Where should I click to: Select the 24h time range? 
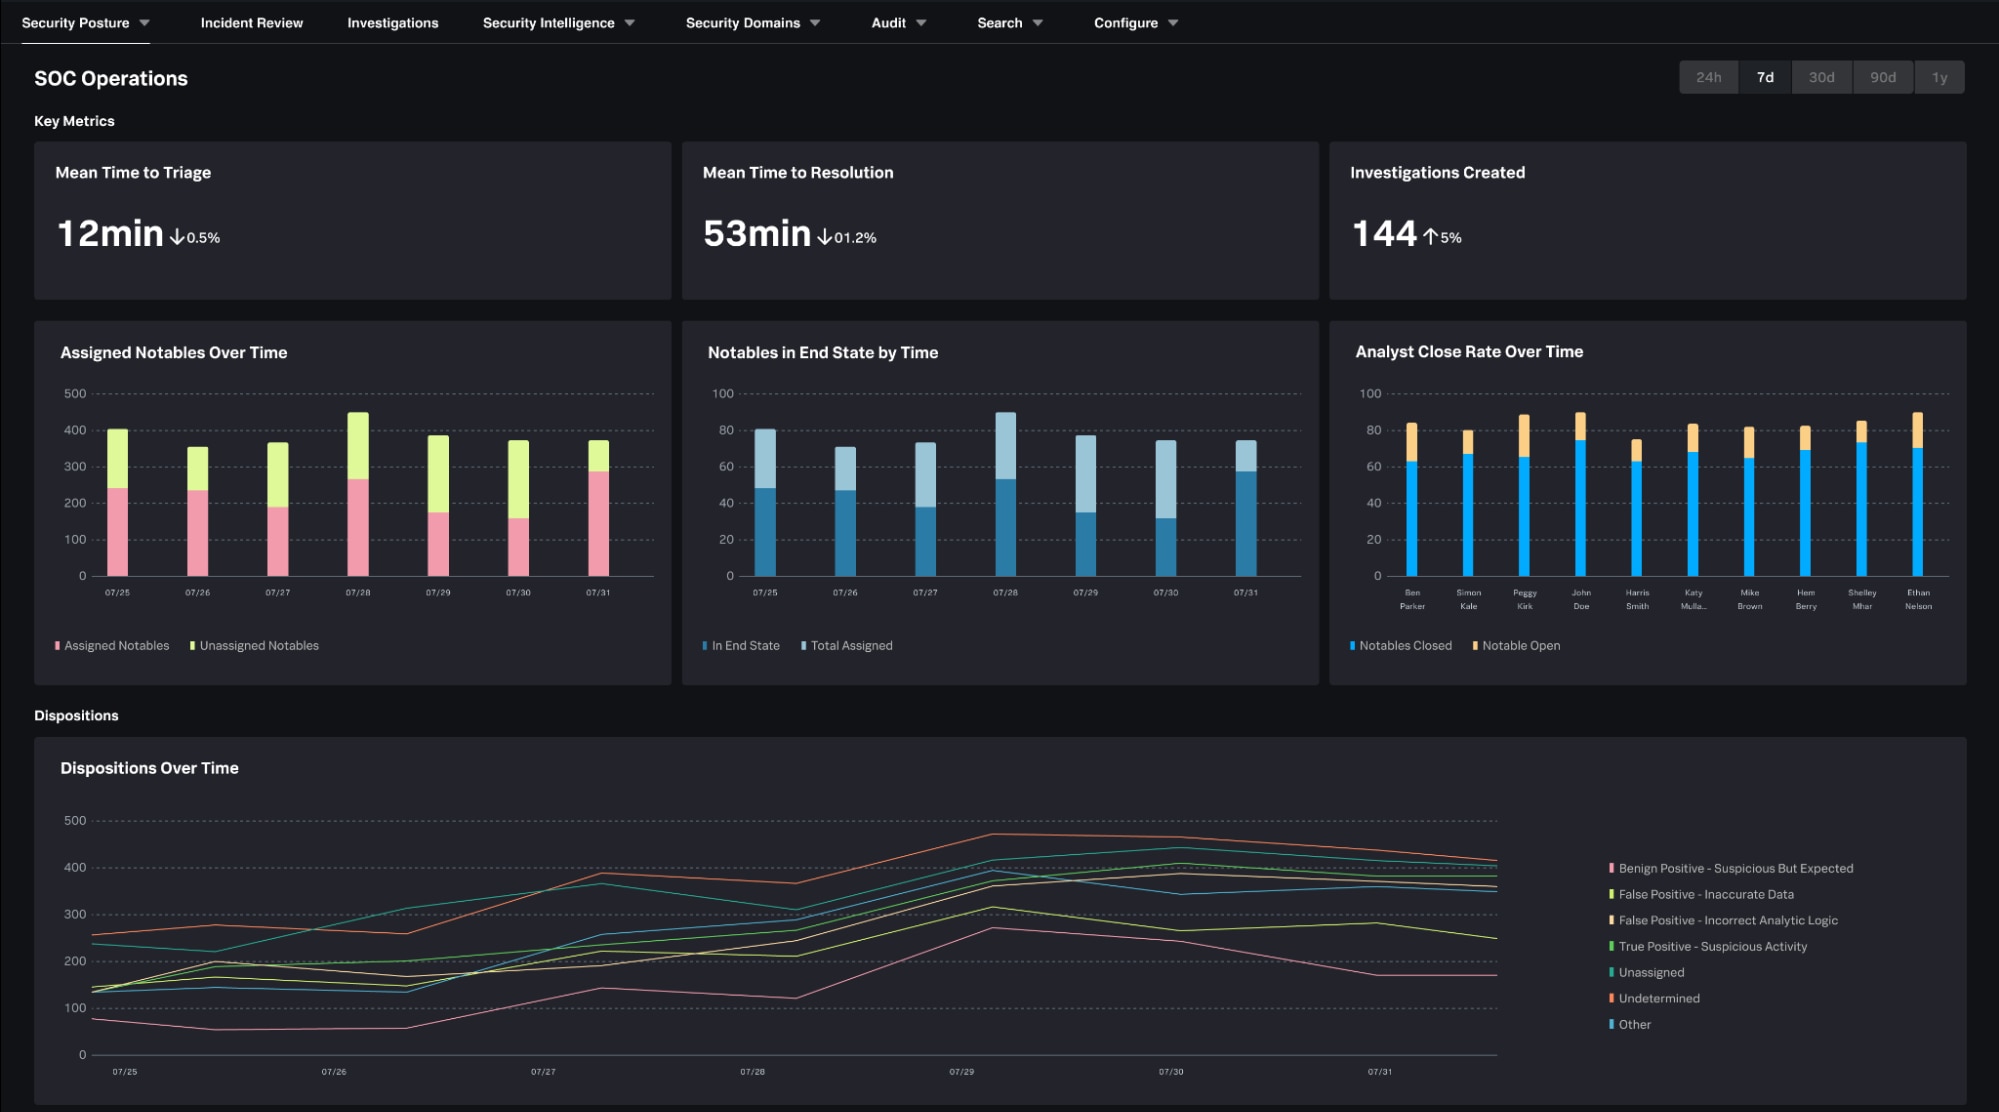click(x=1708, y=77)
